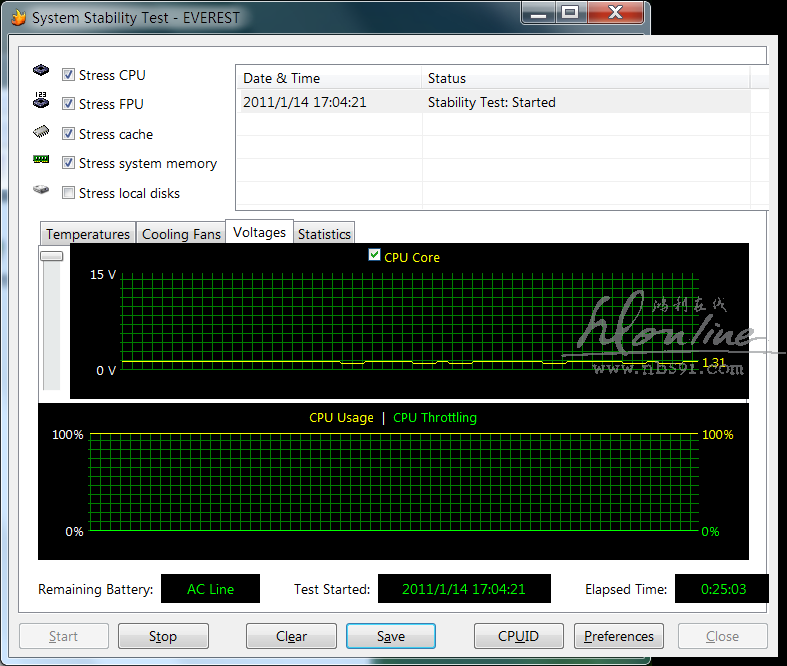Click the cache chip icon

pos(41,131)
